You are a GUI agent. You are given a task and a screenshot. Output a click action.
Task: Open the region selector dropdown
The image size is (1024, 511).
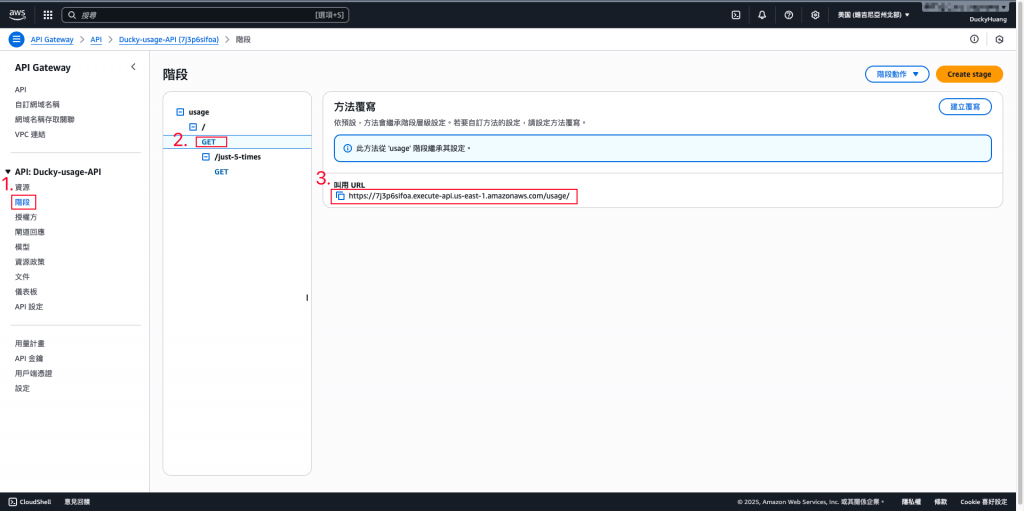874,14
